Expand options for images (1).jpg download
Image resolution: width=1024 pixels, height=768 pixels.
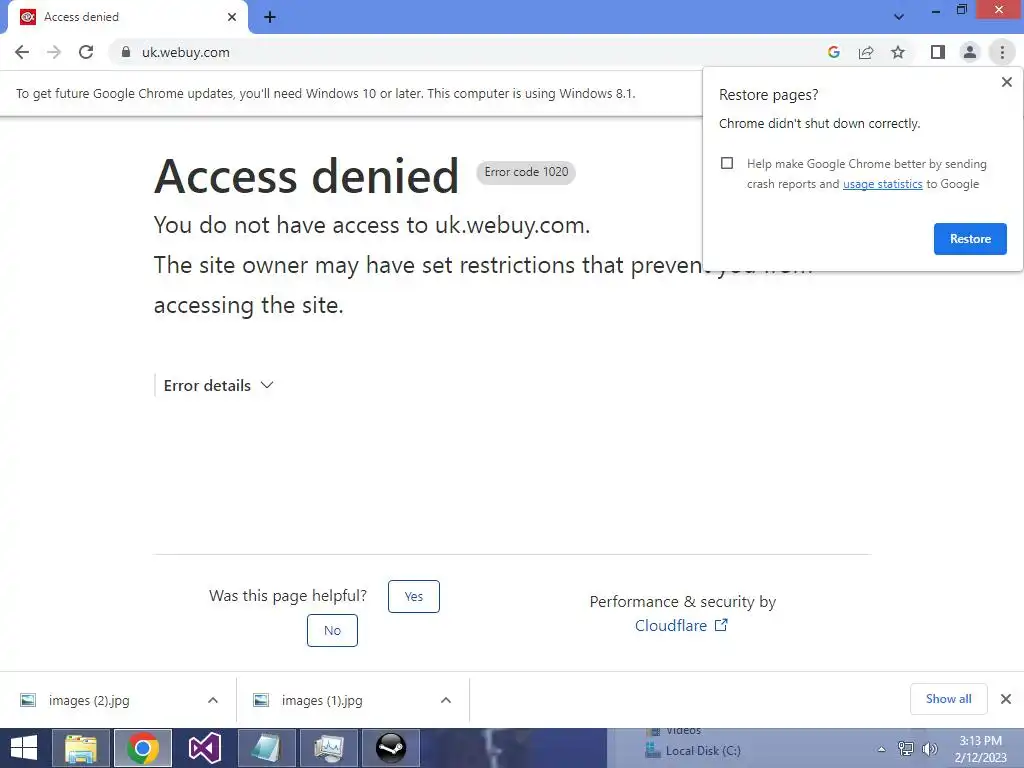click(446, 700)
